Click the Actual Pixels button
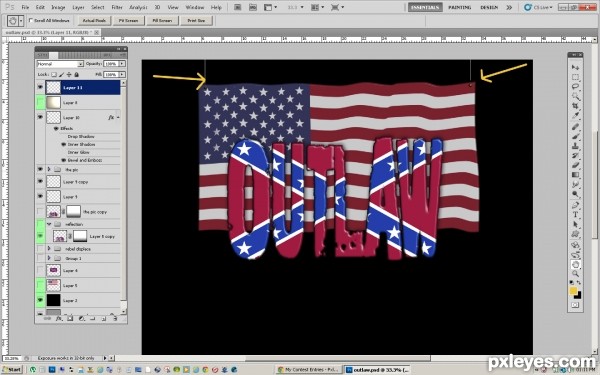600x375 pixels. point(94,20)
